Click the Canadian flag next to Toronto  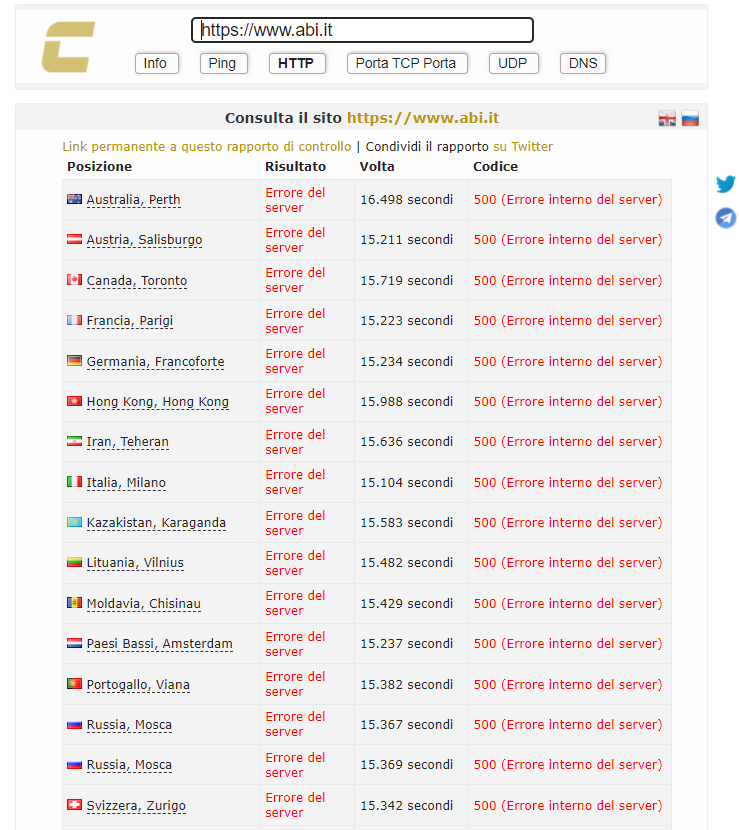[74, 280]
